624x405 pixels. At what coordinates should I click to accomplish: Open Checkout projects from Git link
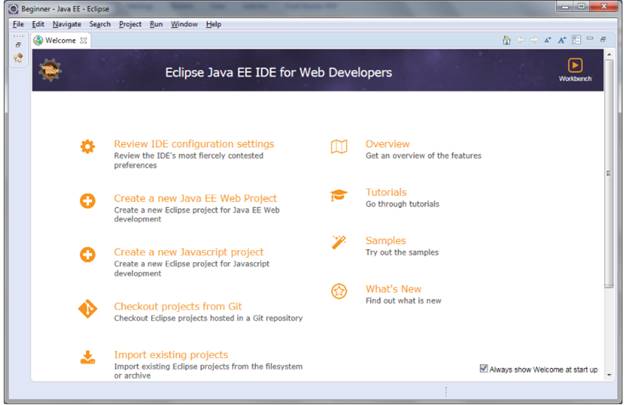(x=177, y=306)
